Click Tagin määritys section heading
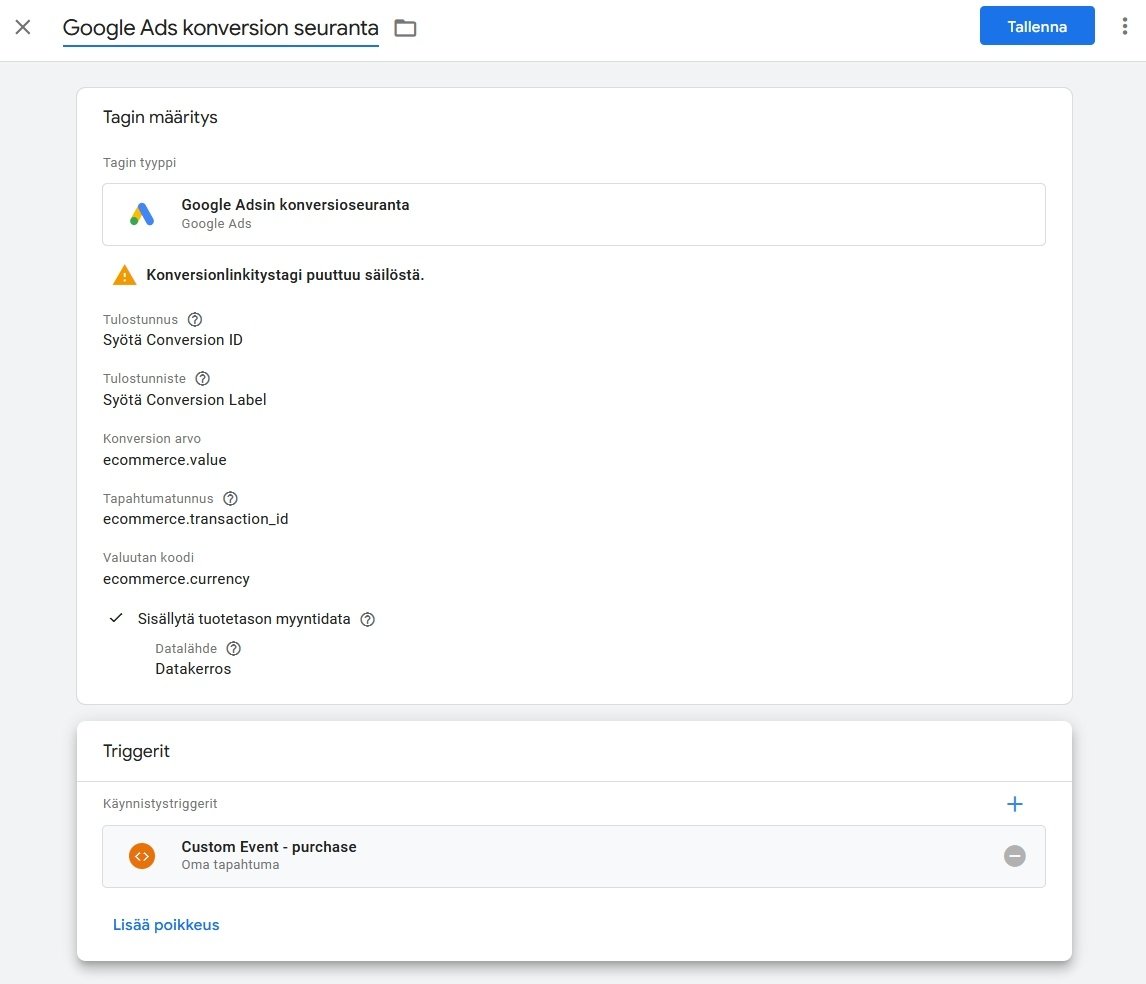The image size is (1146, 984). (160, 118)
